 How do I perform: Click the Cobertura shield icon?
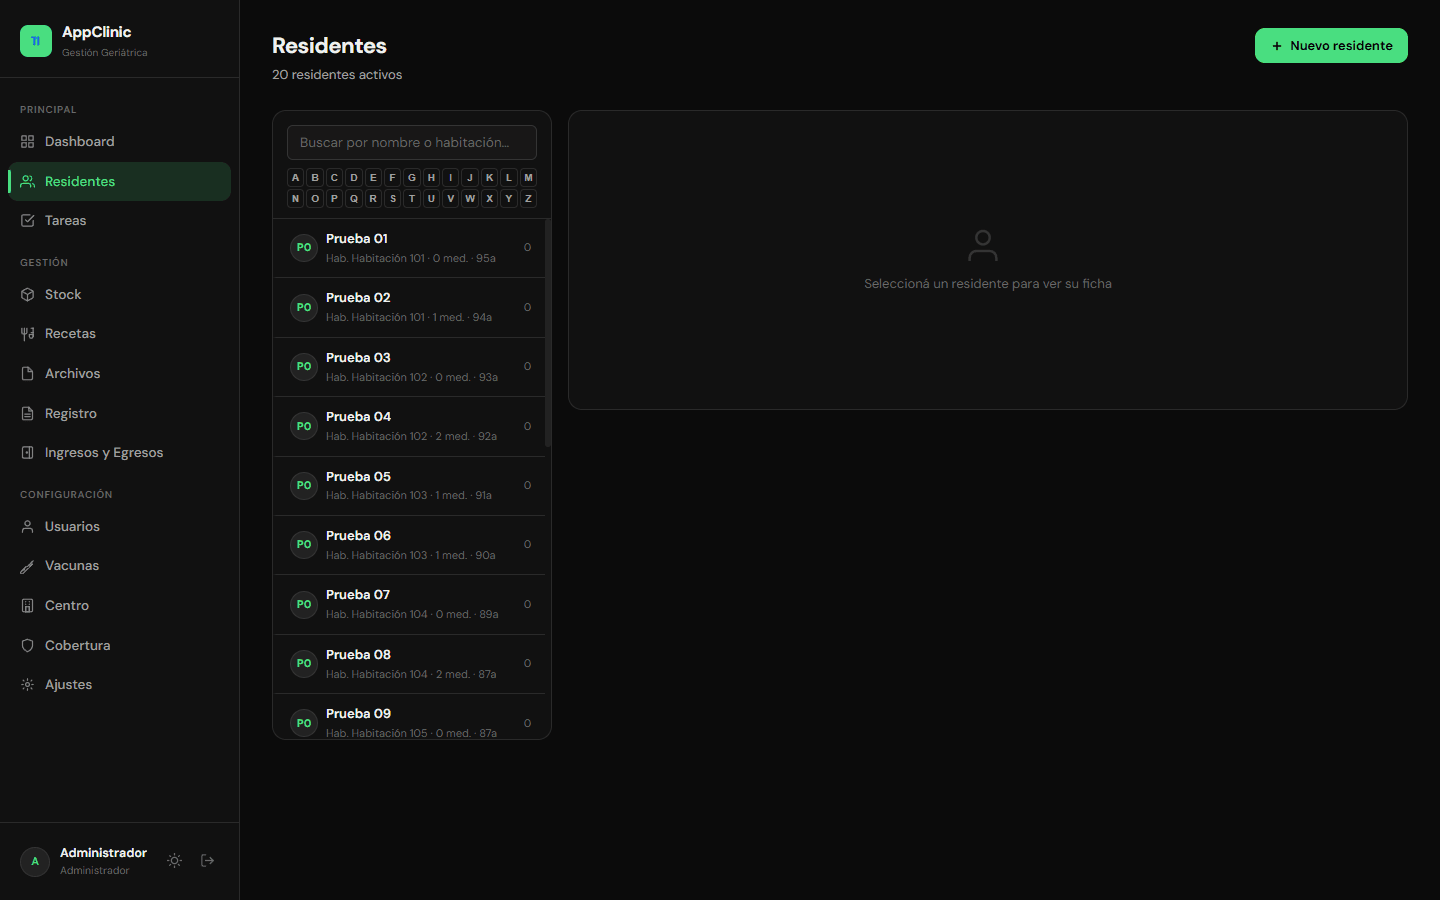pos(28,646)
